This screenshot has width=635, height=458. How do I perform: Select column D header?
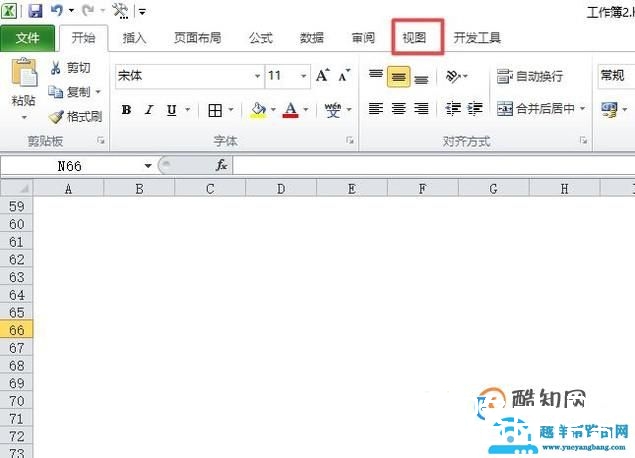281,189
